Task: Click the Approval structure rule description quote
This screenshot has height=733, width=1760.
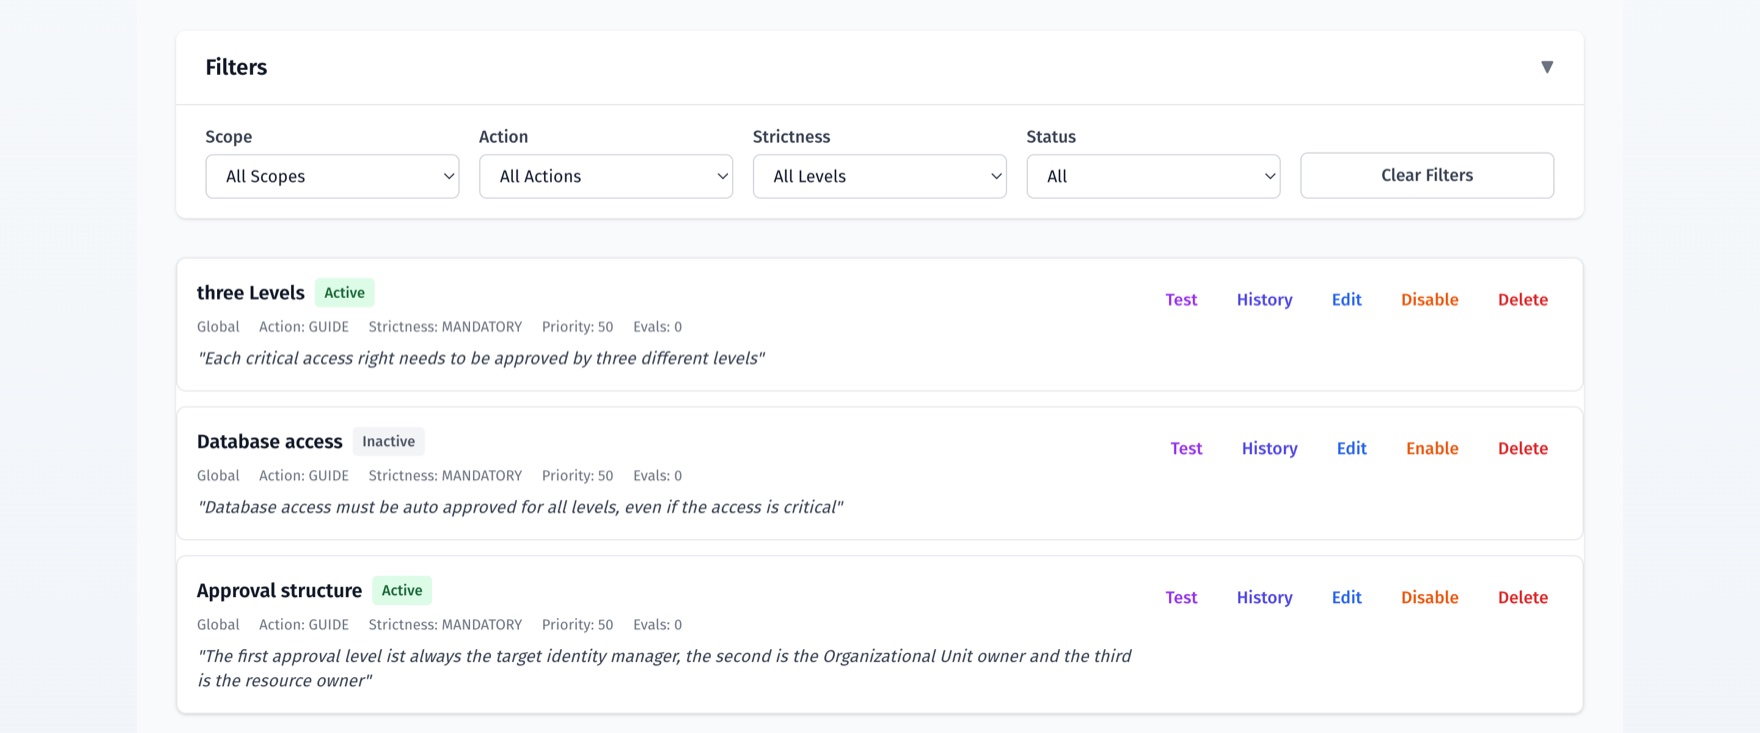Action: tap(664, 668)
